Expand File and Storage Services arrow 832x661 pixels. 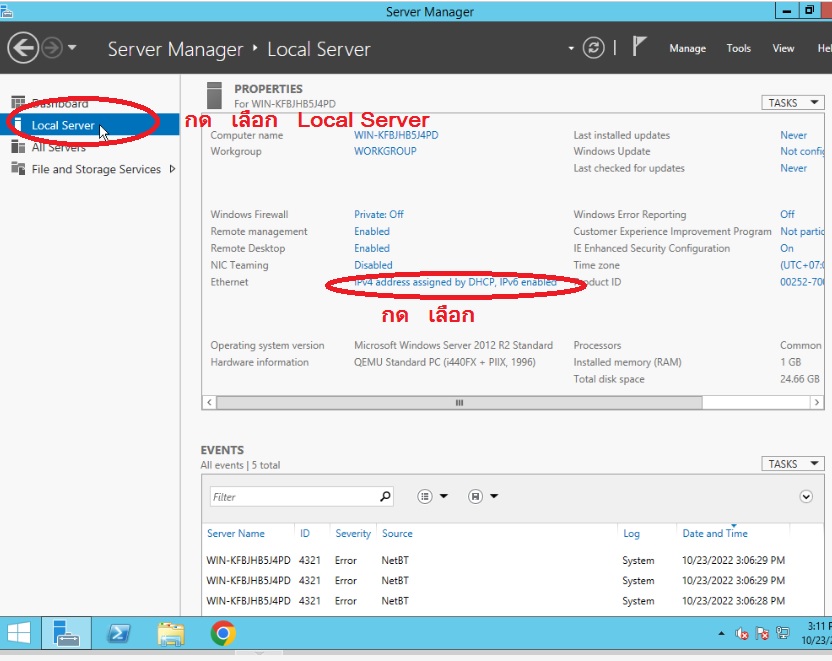[x=172, y=169]
